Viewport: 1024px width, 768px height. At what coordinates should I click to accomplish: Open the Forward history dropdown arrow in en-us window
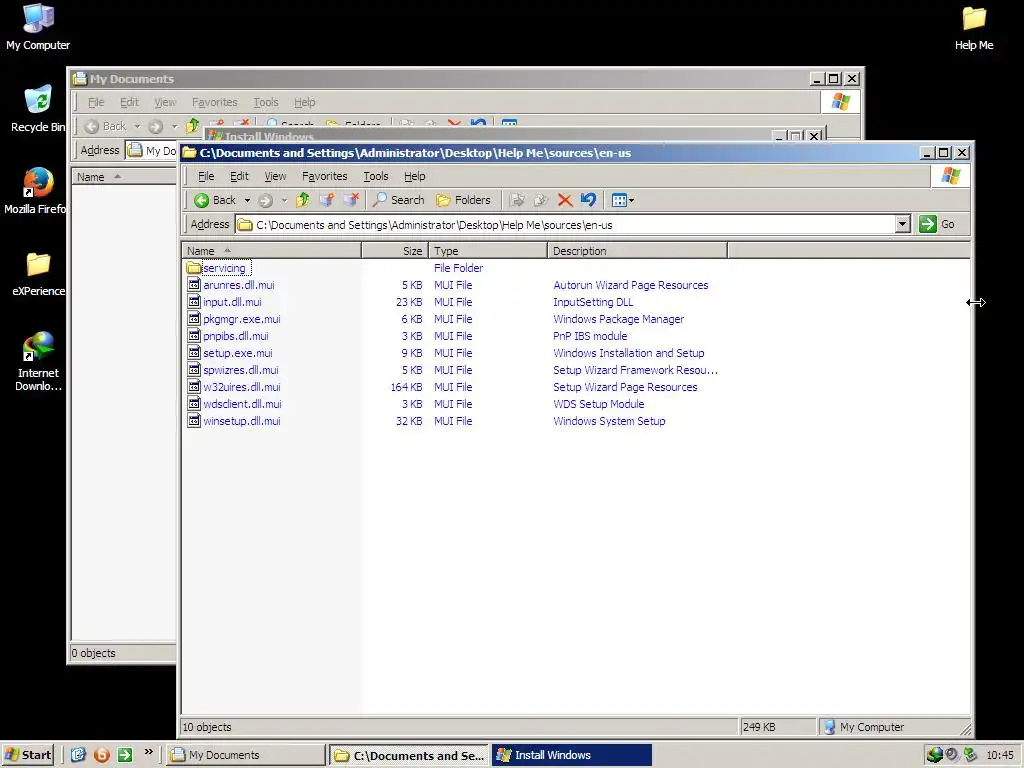pos(284,200)
